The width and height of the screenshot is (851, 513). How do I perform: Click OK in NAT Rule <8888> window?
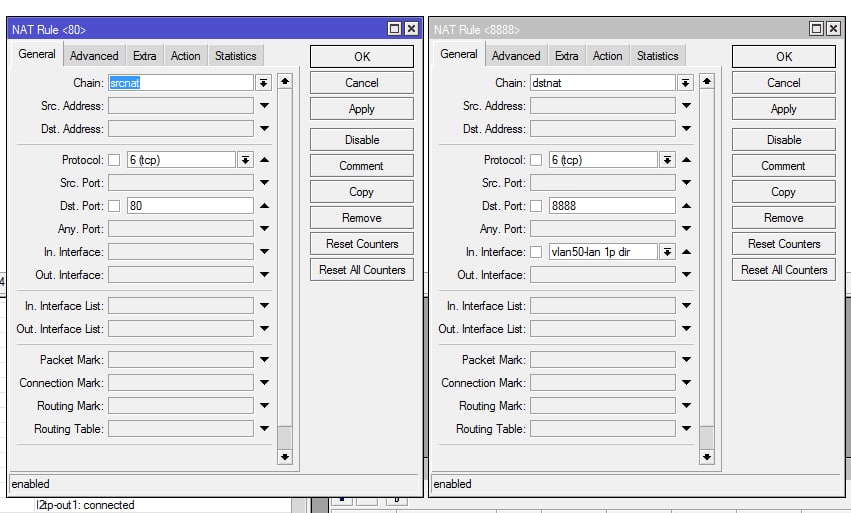tap(784, 56)
